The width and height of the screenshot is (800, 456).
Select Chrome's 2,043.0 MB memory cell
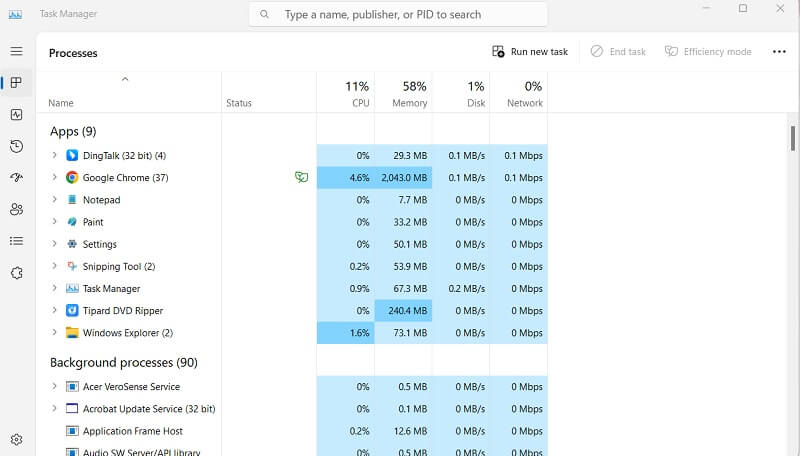[403, 178]
